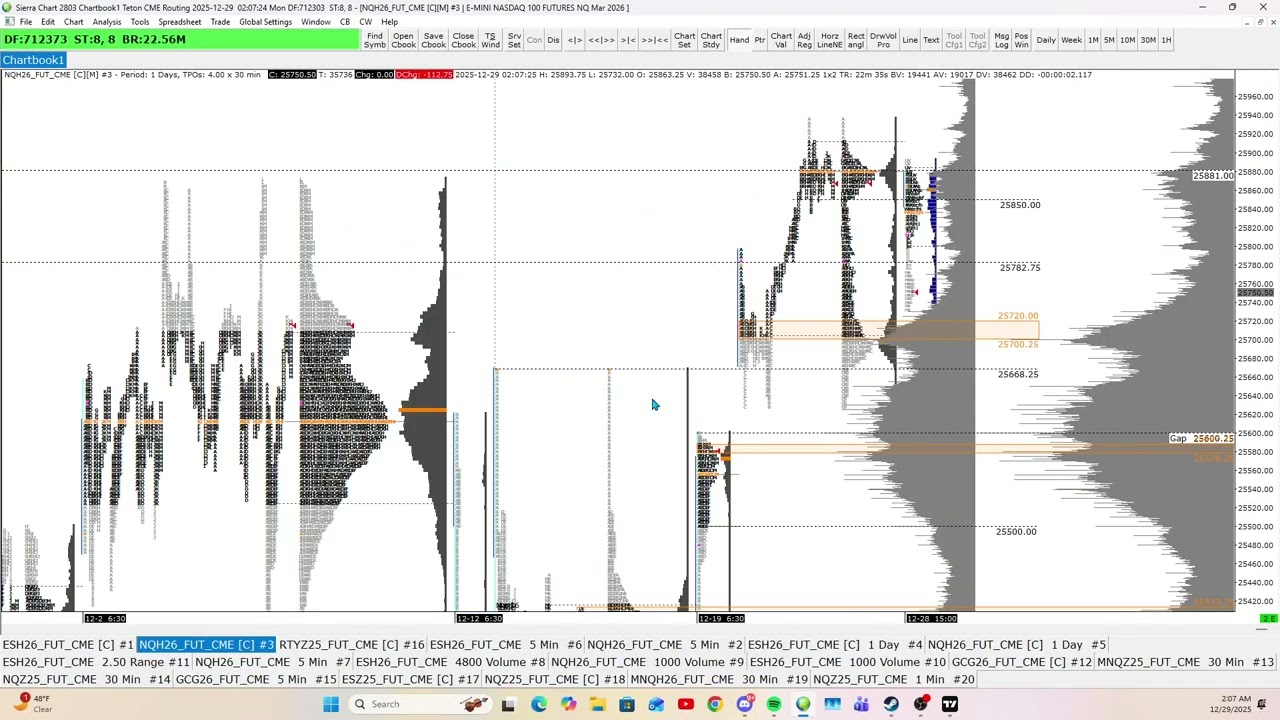Set chart period to 5M
1280x720 pixels.
tap(1109, 40)
